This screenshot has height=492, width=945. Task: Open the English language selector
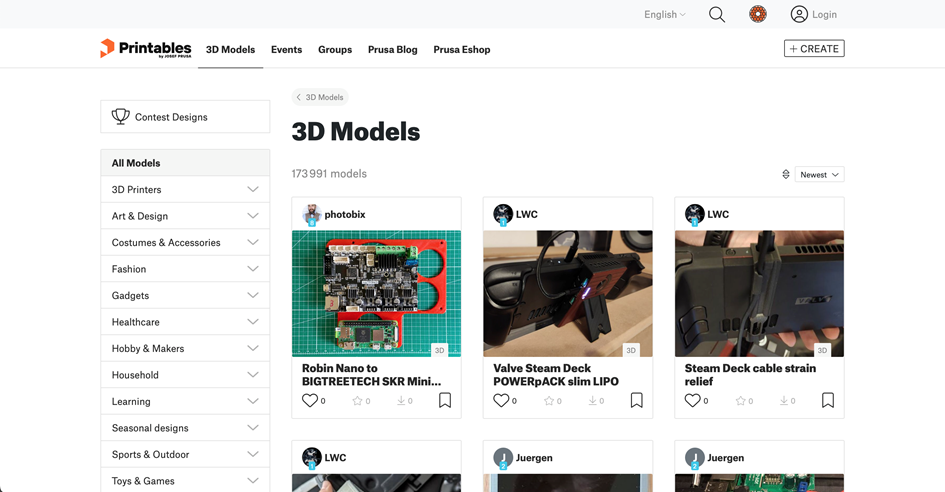(x=665, y=15)
